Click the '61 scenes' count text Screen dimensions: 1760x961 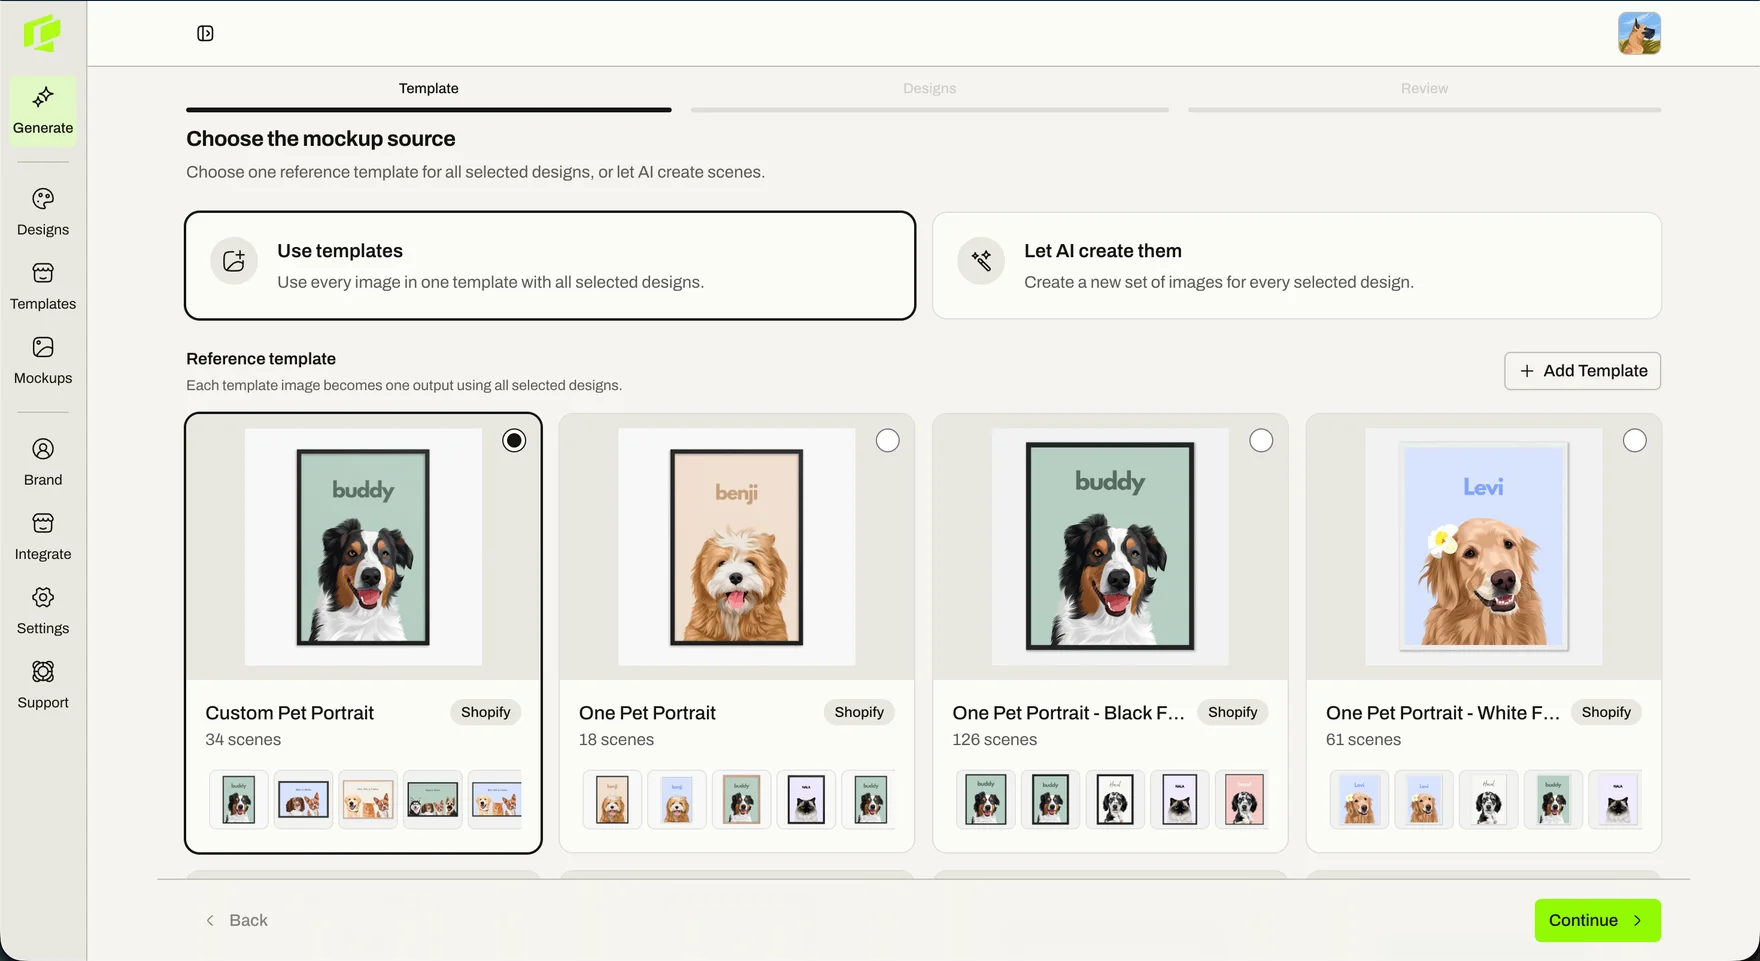tap(1363, 740)
